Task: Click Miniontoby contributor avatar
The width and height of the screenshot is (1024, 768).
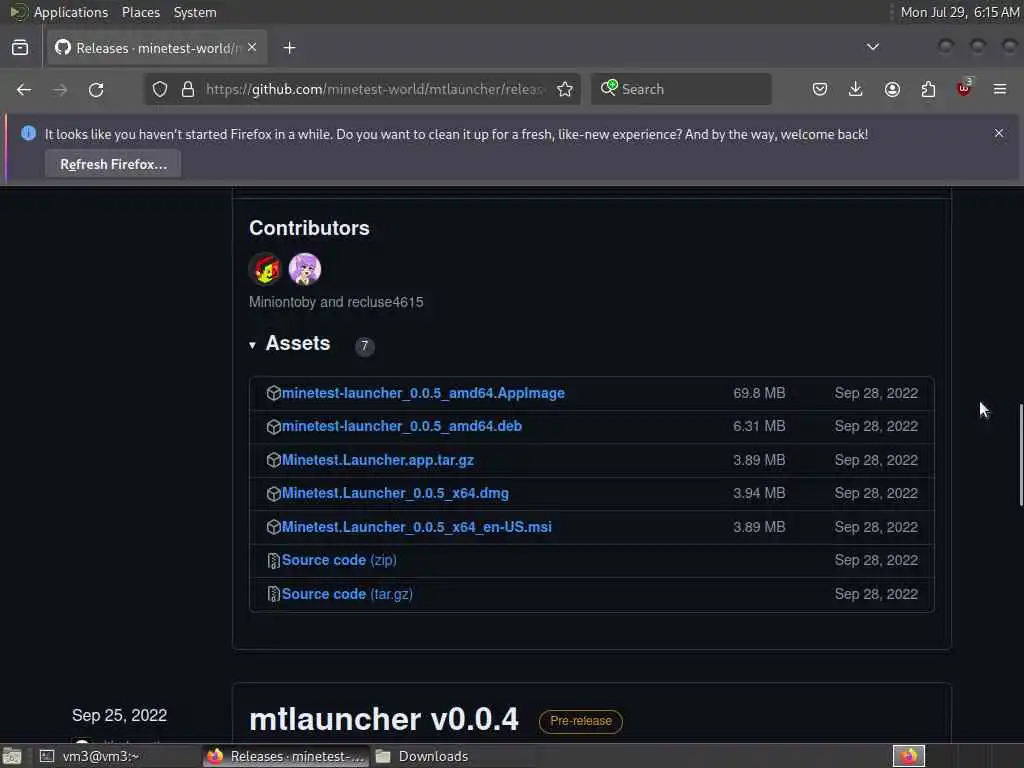Action: [265, 268]
